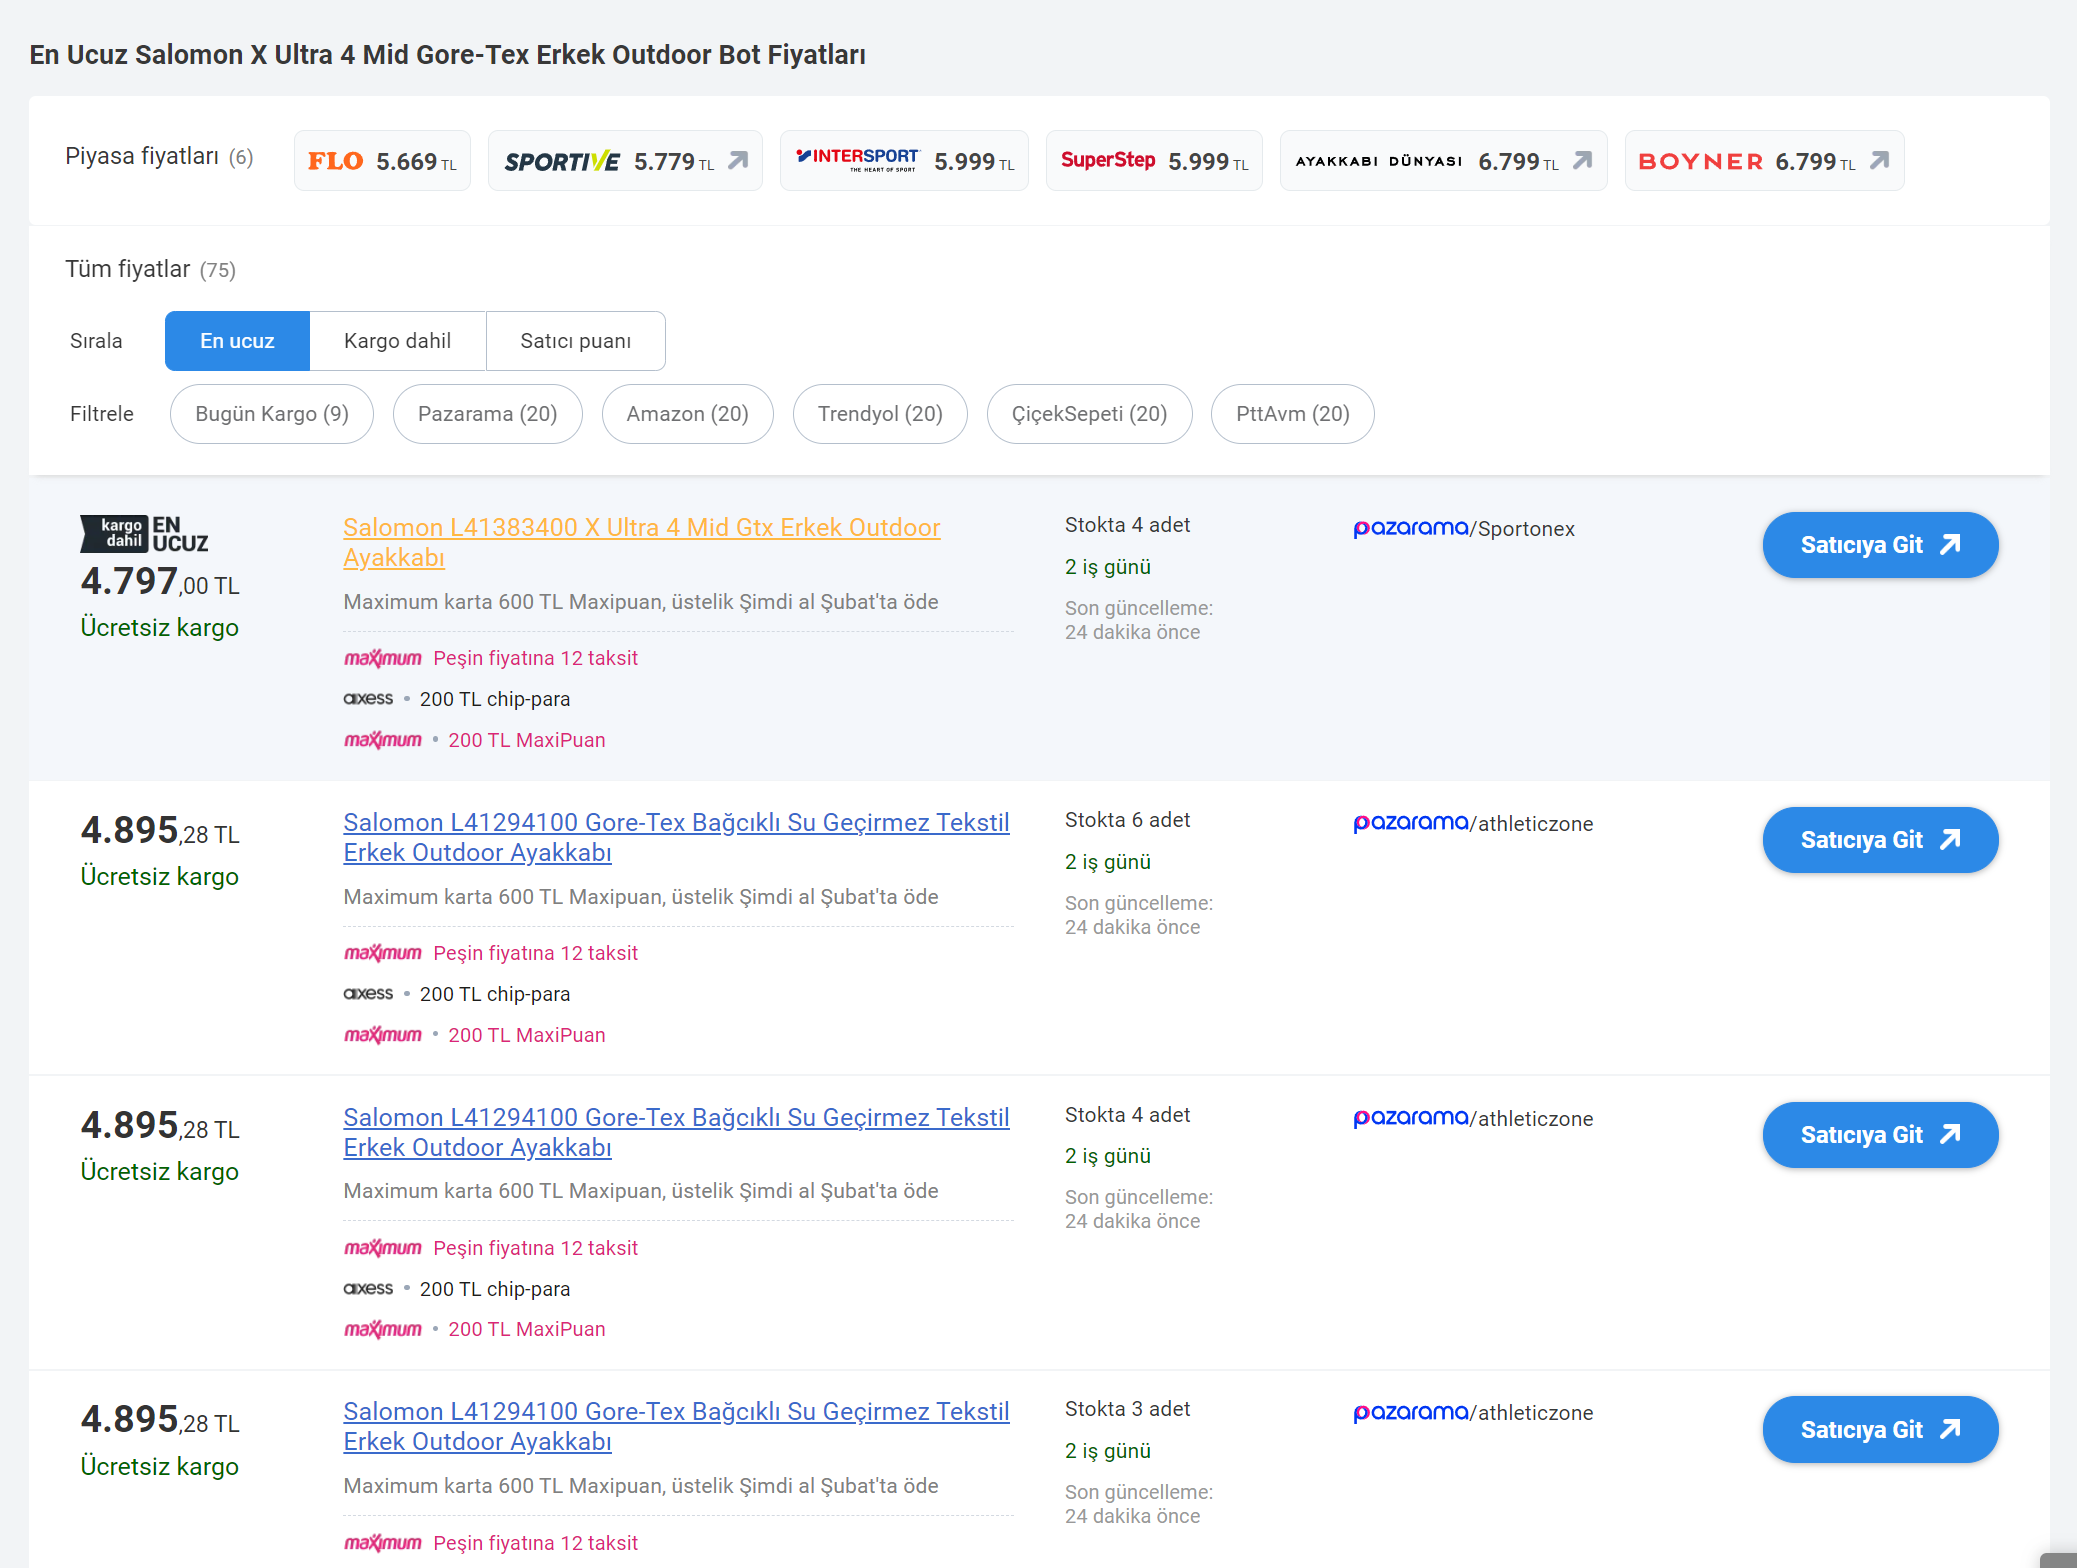Image resolution: width=2077 pixels, height=1568 pixels.
Task: Open SuperStep 5.999 TL price card
Action: click(x=1154, y=161)
